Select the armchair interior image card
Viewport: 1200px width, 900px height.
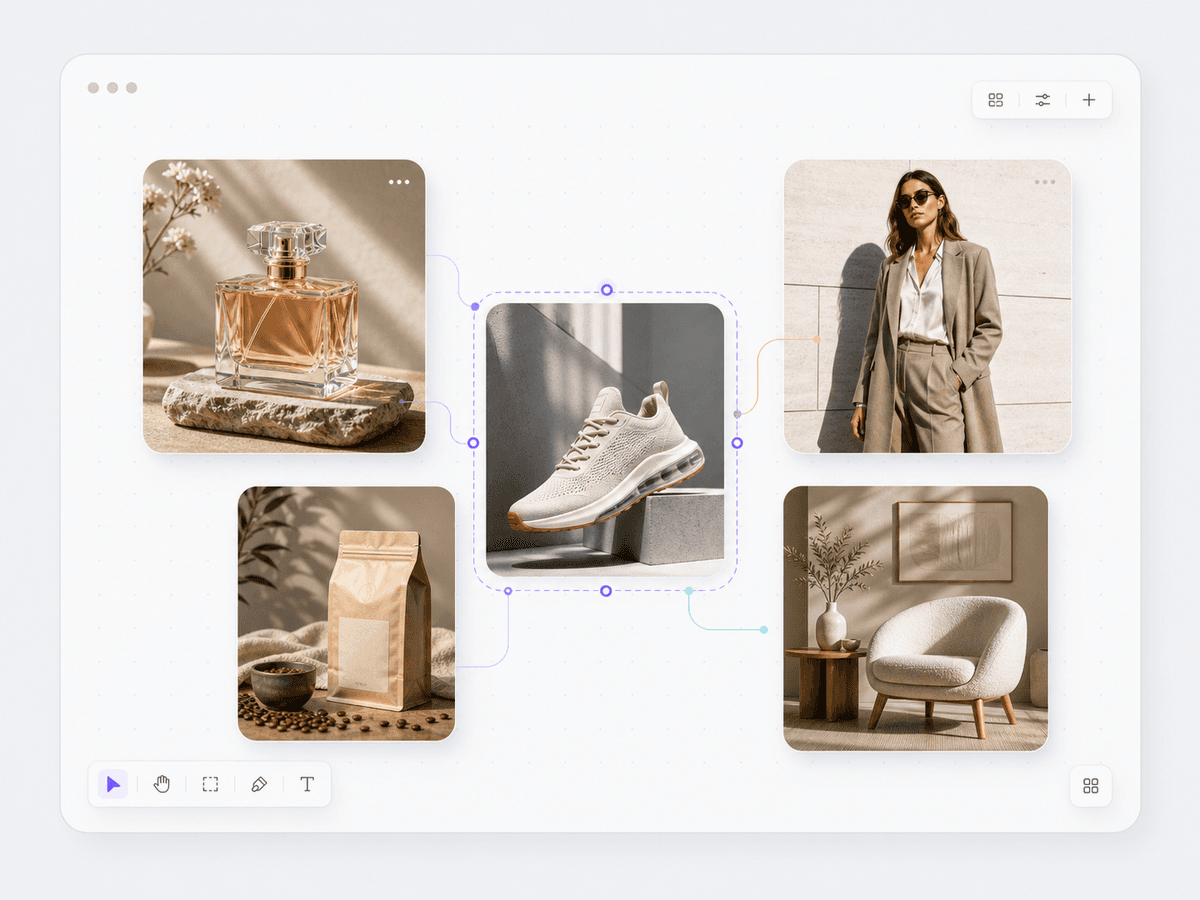click(x=916, y=618)
